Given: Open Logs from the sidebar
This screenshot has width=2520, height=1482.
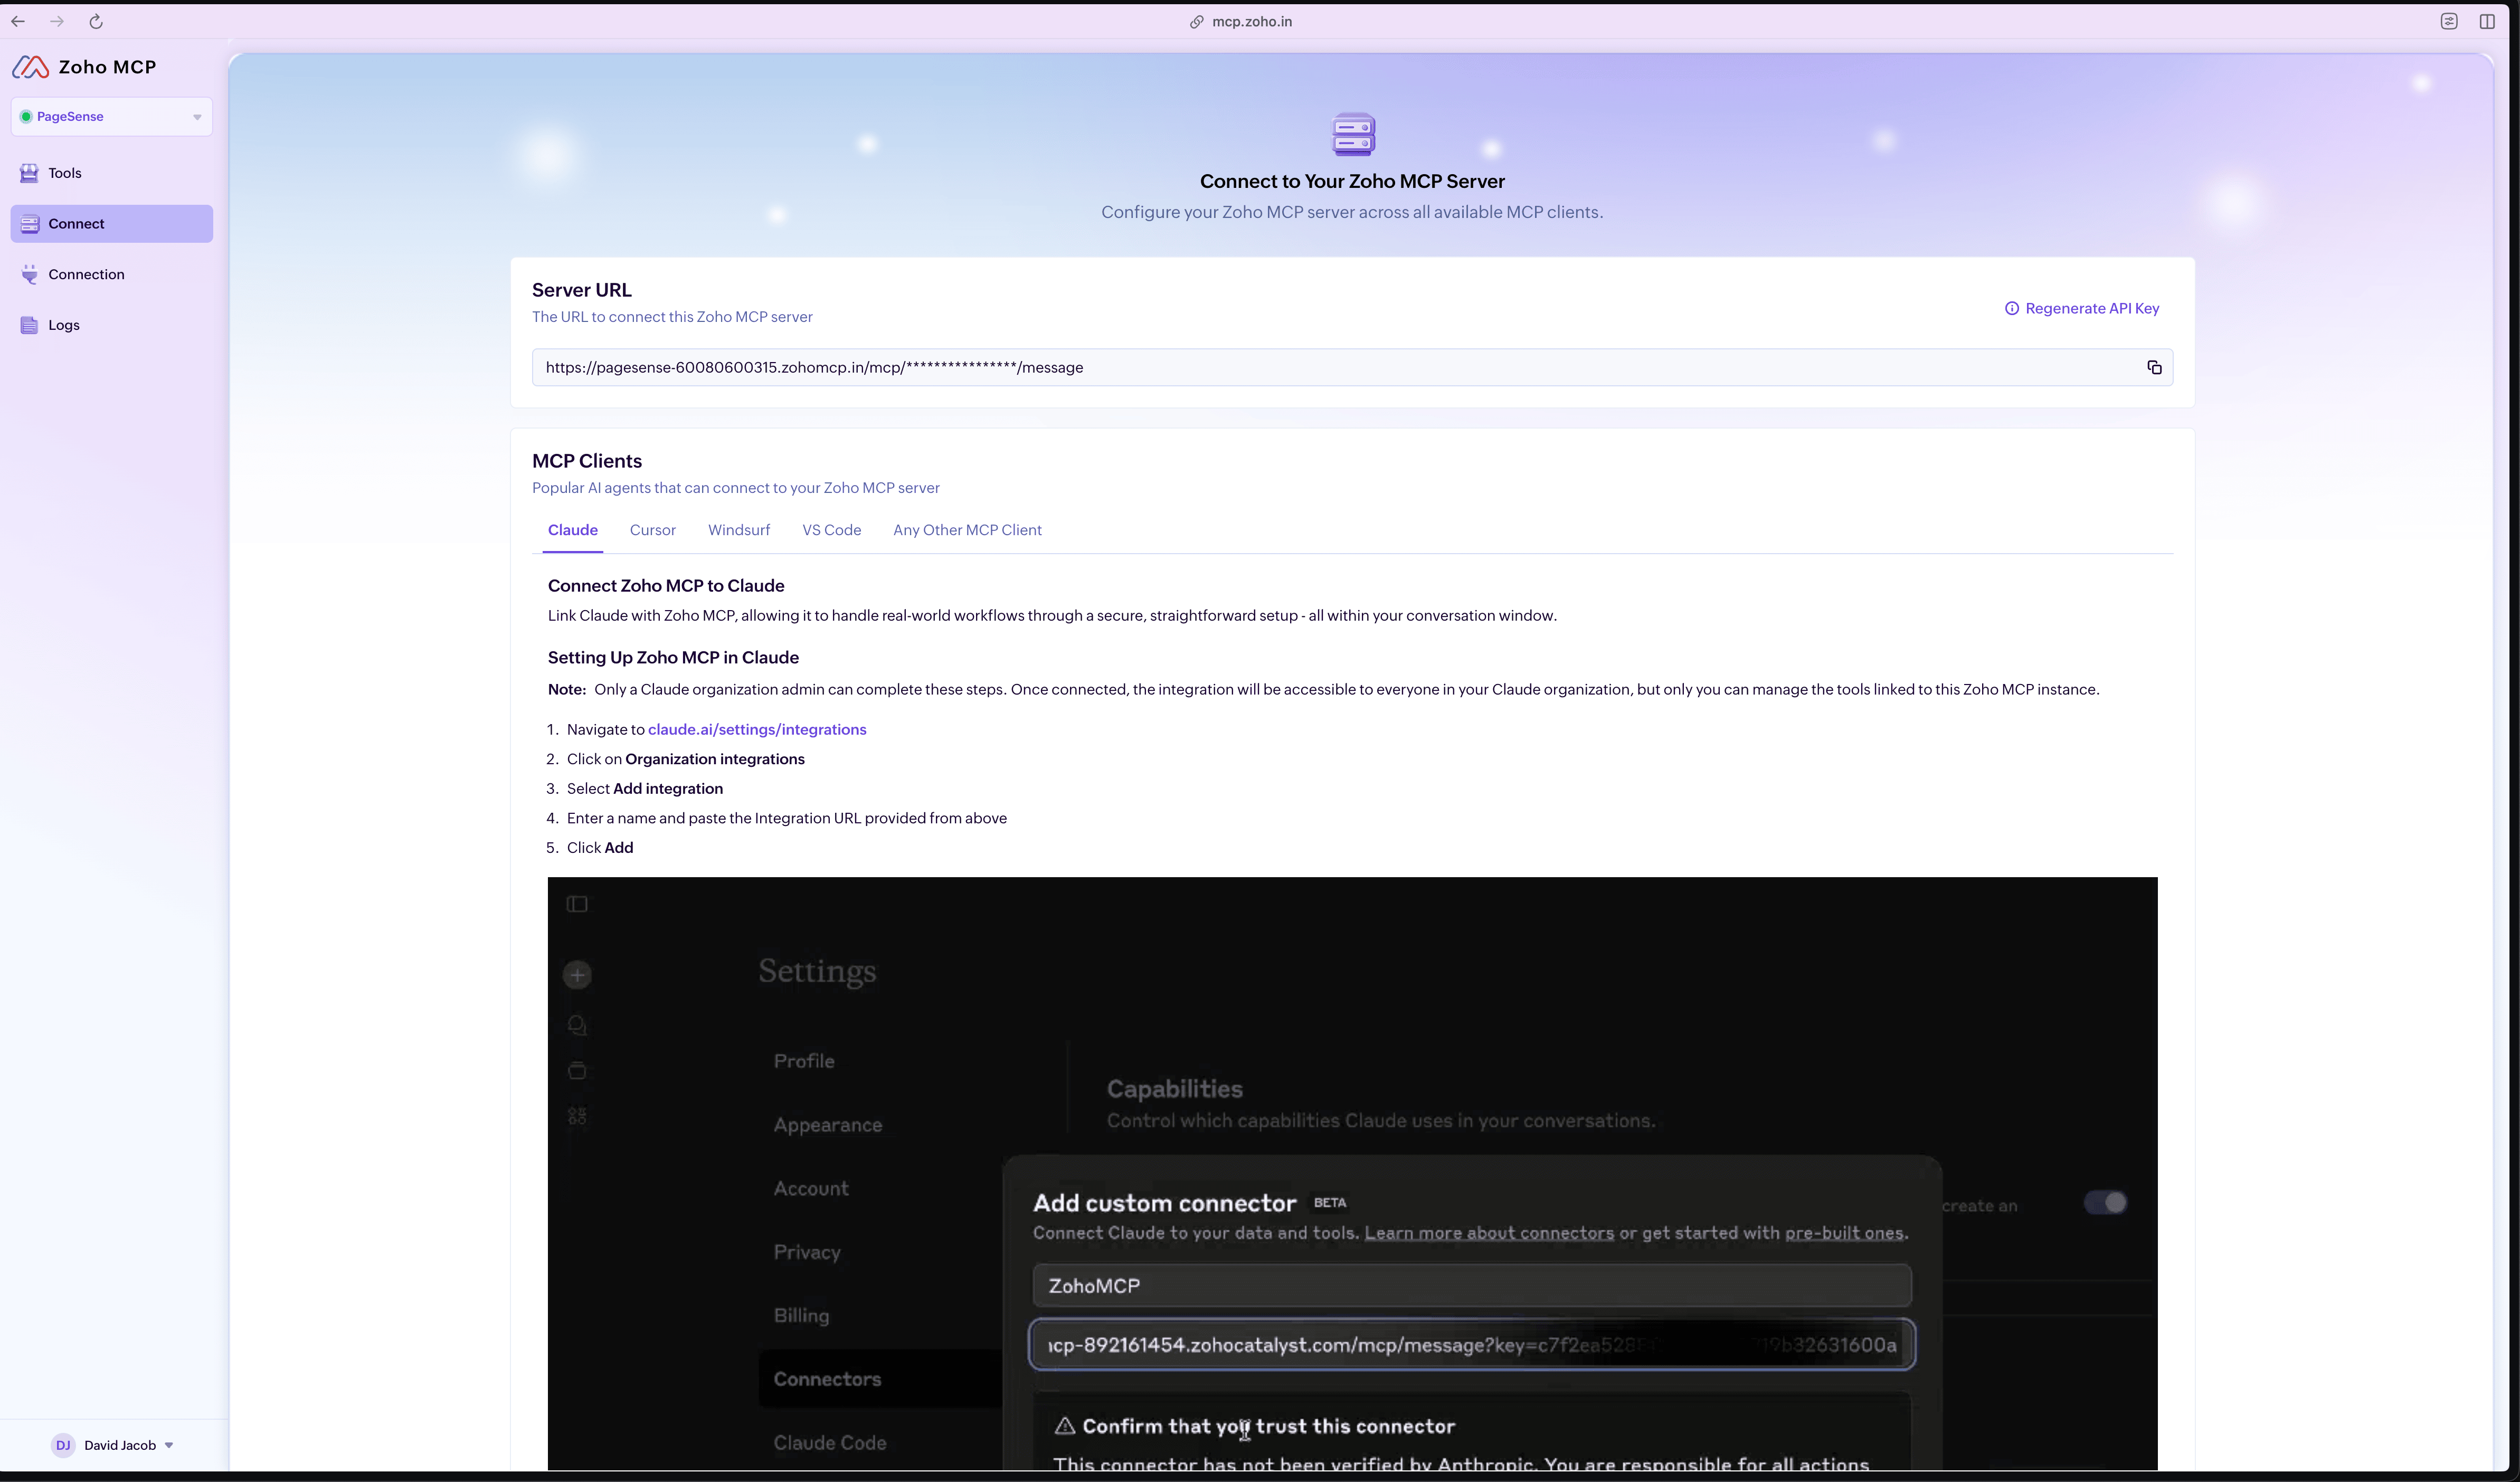Looking at the screenshot, I should [112, 325].
